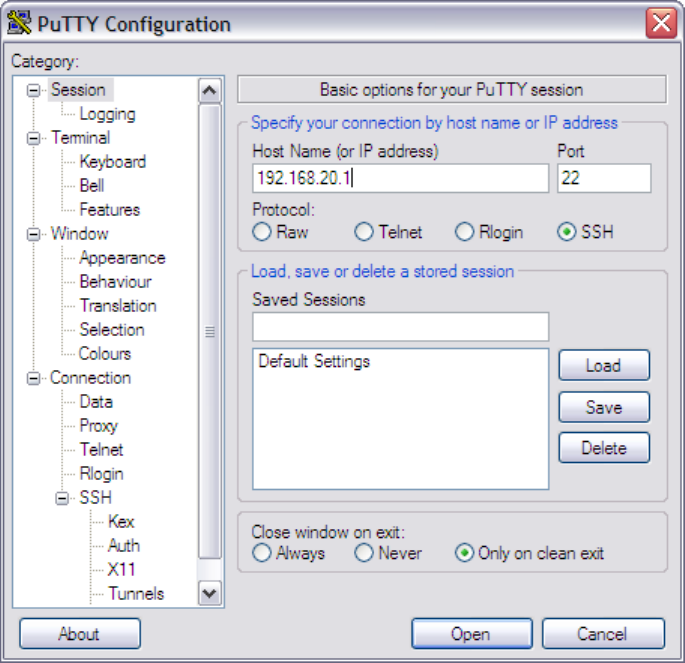This screenshot has height=663, width=685.
Task: Collapse the Session tree node
Action: pos(33,90)
